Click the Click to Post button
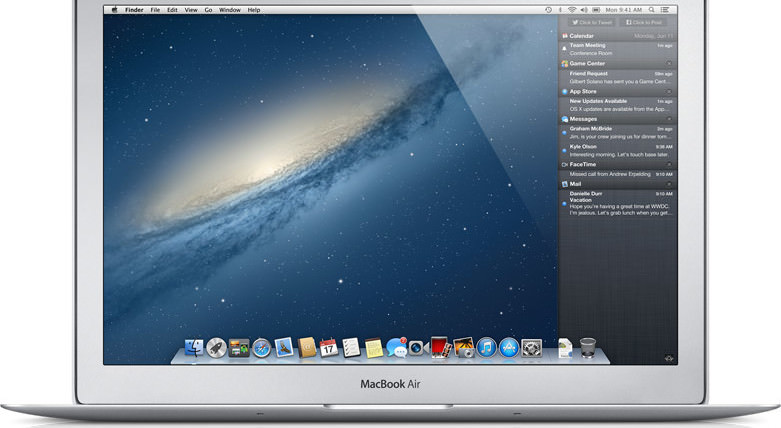The image size is (781, 428). click(644, 22)
